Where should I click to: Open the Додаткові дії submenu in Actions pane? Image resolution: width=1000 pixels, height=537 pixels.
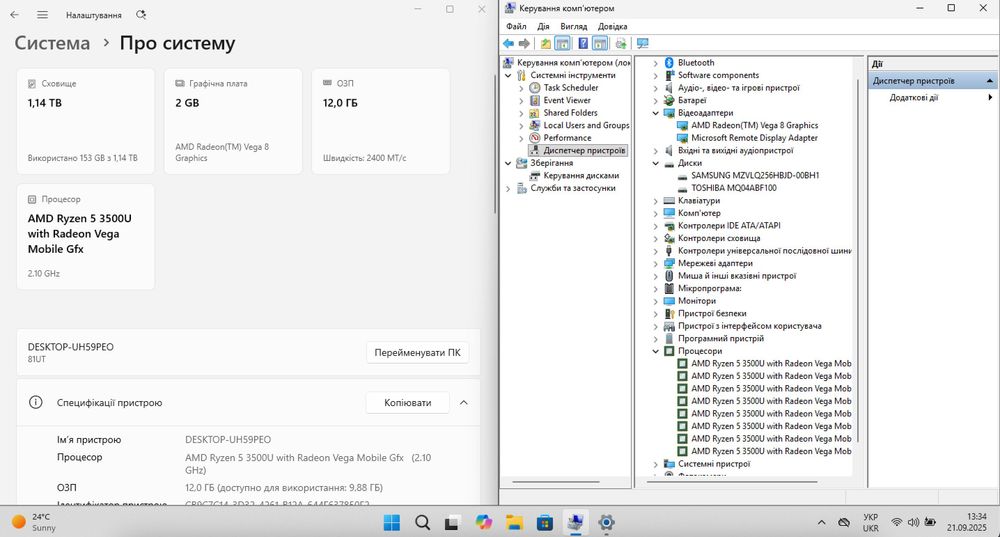click(x=933, y=98)
